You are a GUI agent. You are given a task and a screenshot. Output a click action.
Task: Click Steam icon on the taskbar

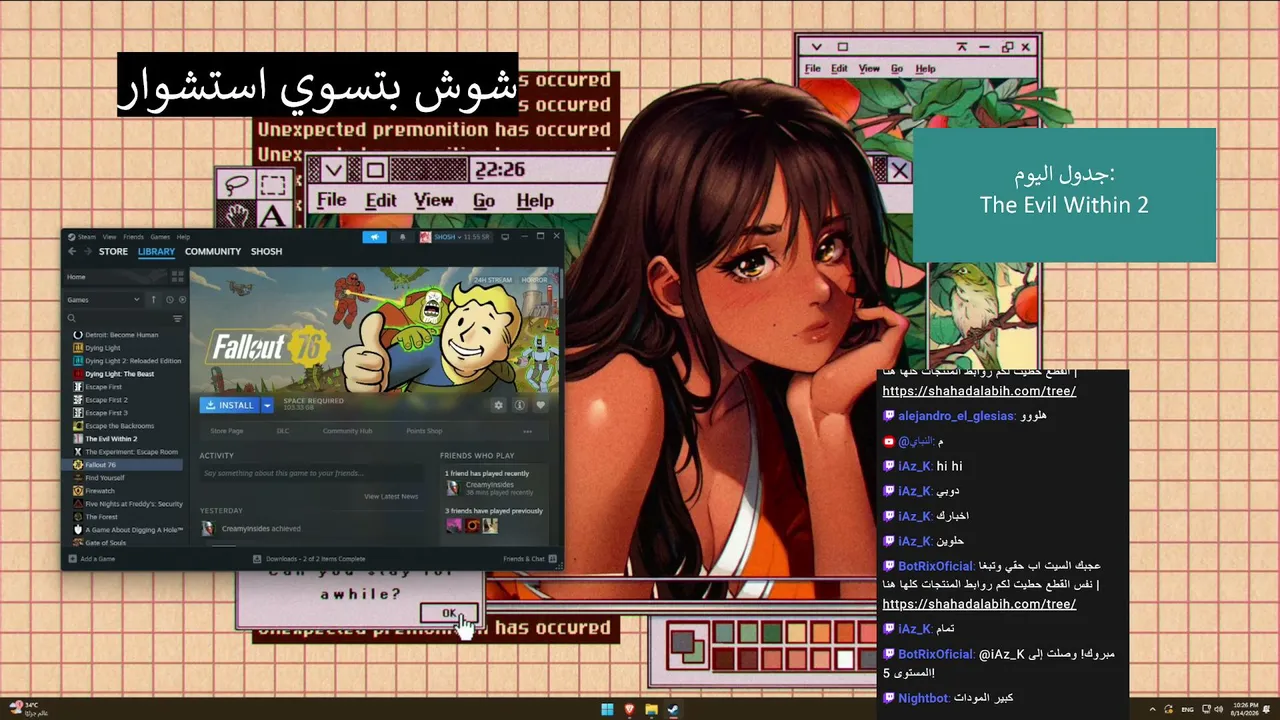[x=673, y=710]
